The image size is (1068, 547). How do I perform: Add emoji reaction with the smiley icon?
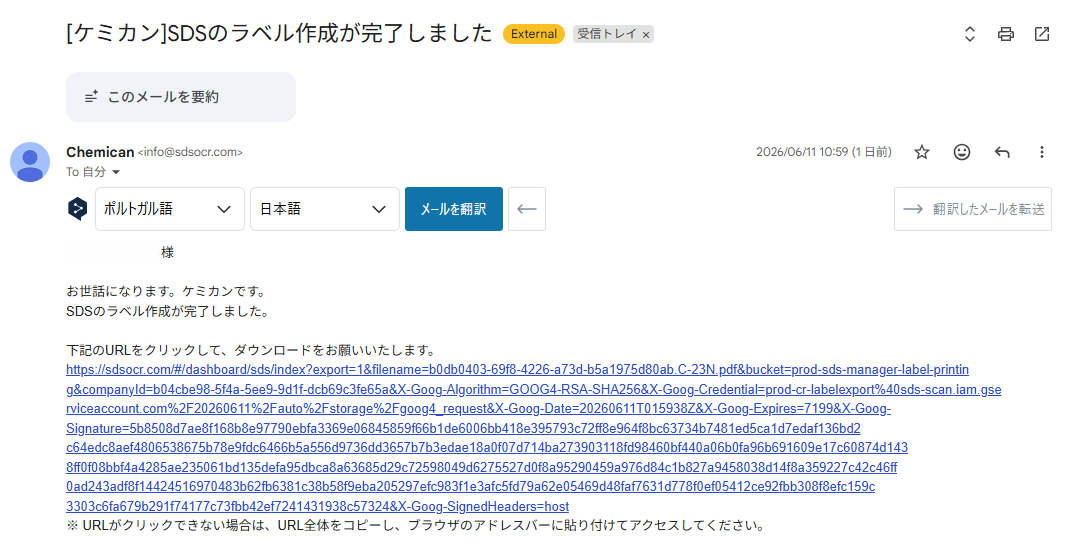pyautogui.click(x=962, y=152)
